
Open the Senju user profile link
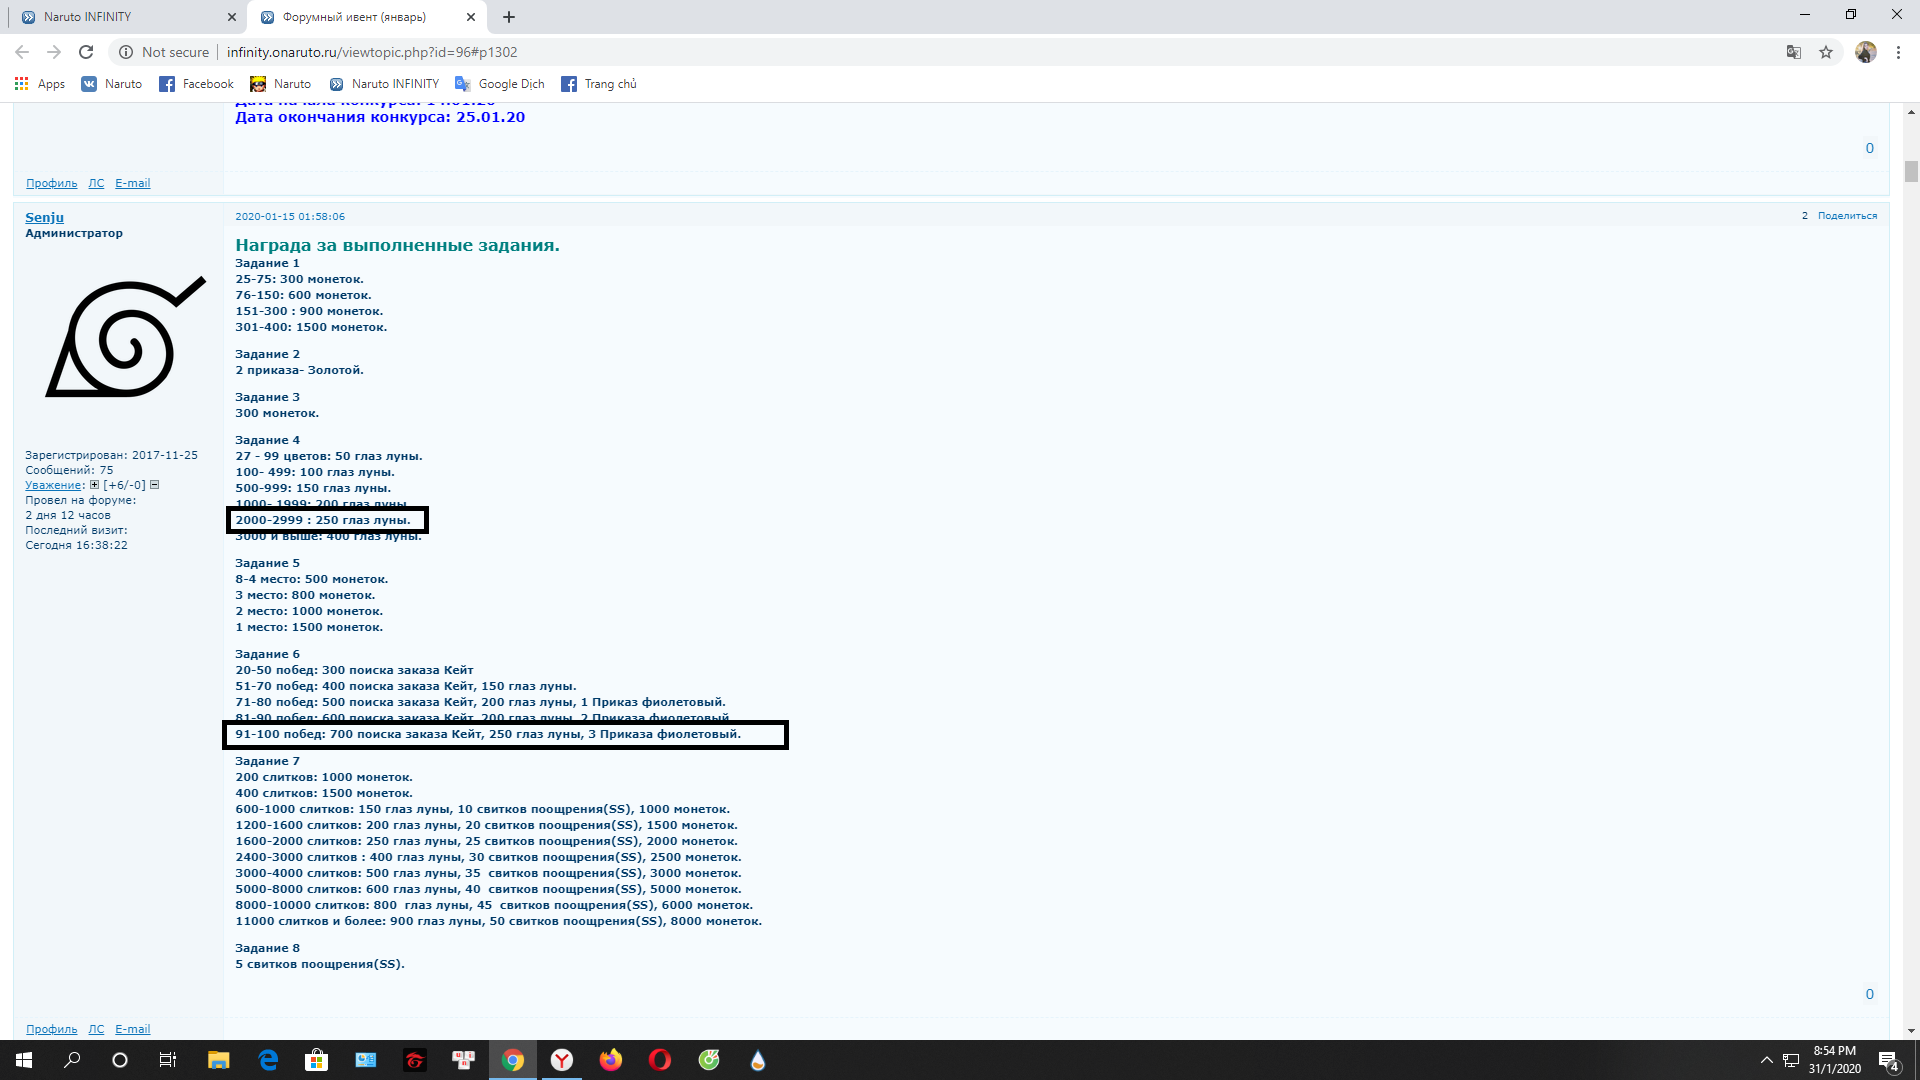click(44, 217)
